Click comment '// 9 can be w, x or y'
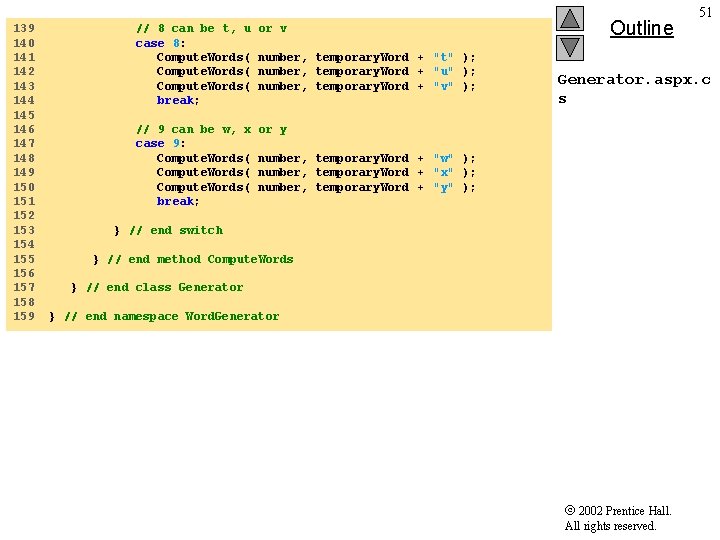Viewport: 720px width, 540px height. [212, 129]
